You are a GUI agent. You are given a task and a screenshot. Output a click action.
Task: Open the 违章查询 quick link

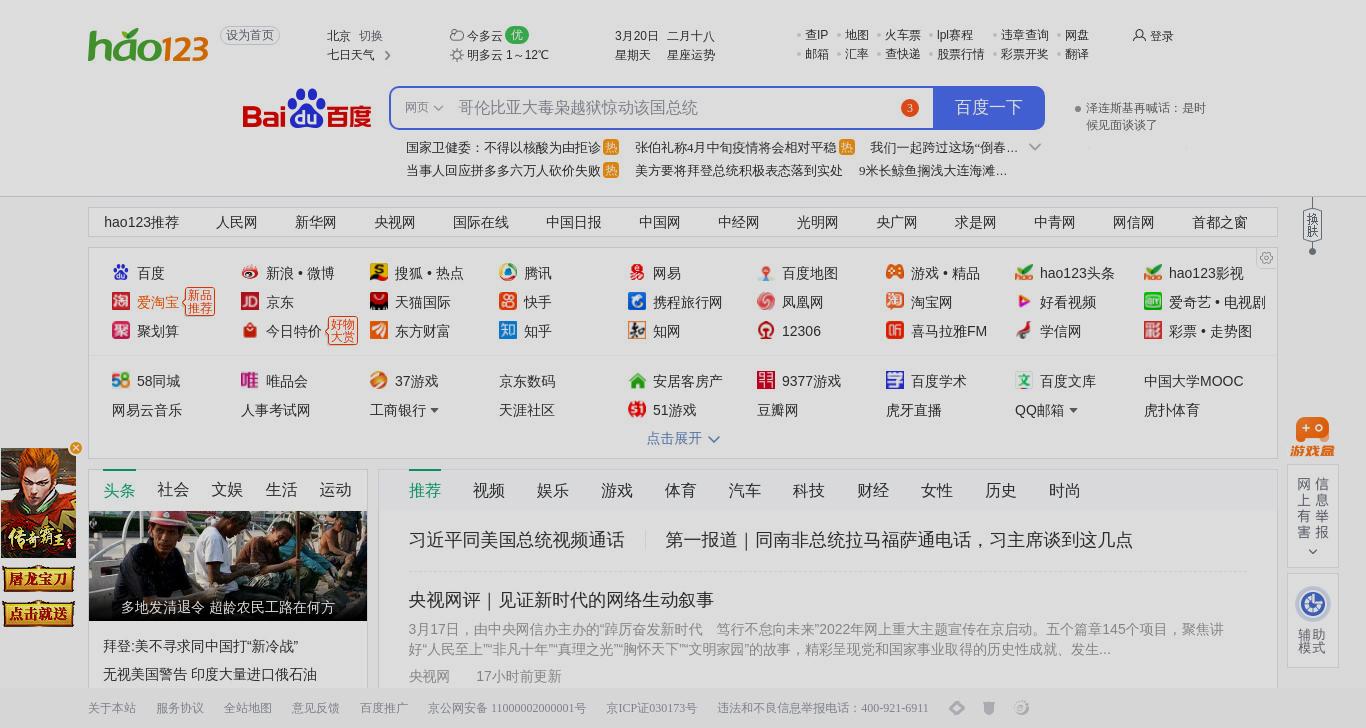[x=1025, y=35]
